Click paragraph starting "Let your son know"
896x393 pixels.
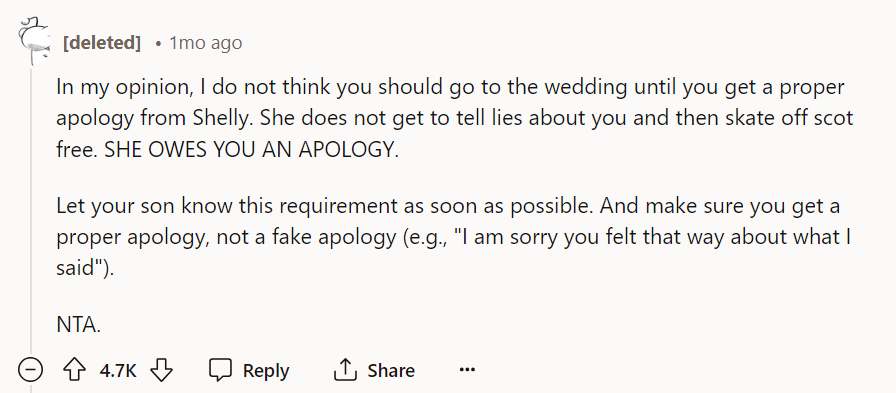(x=454, y=237)
